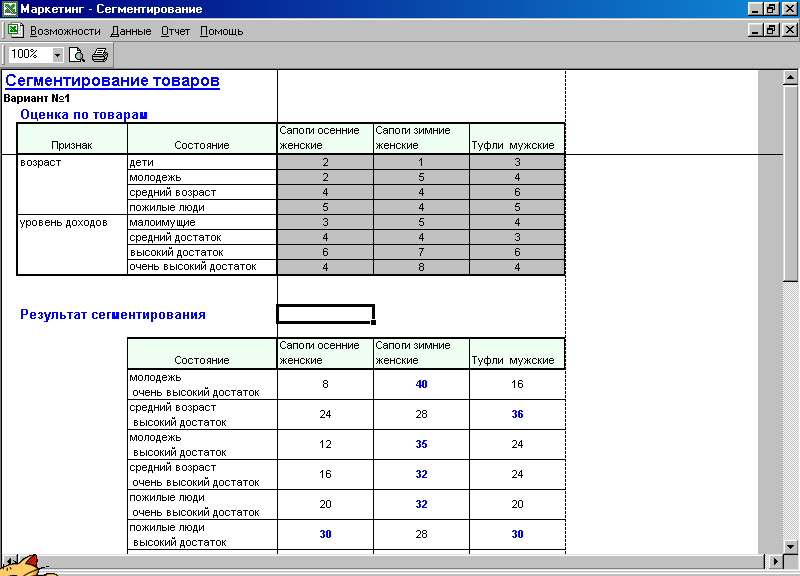Close the inner workbook window

pyautogui.click(x=789, y=30)
